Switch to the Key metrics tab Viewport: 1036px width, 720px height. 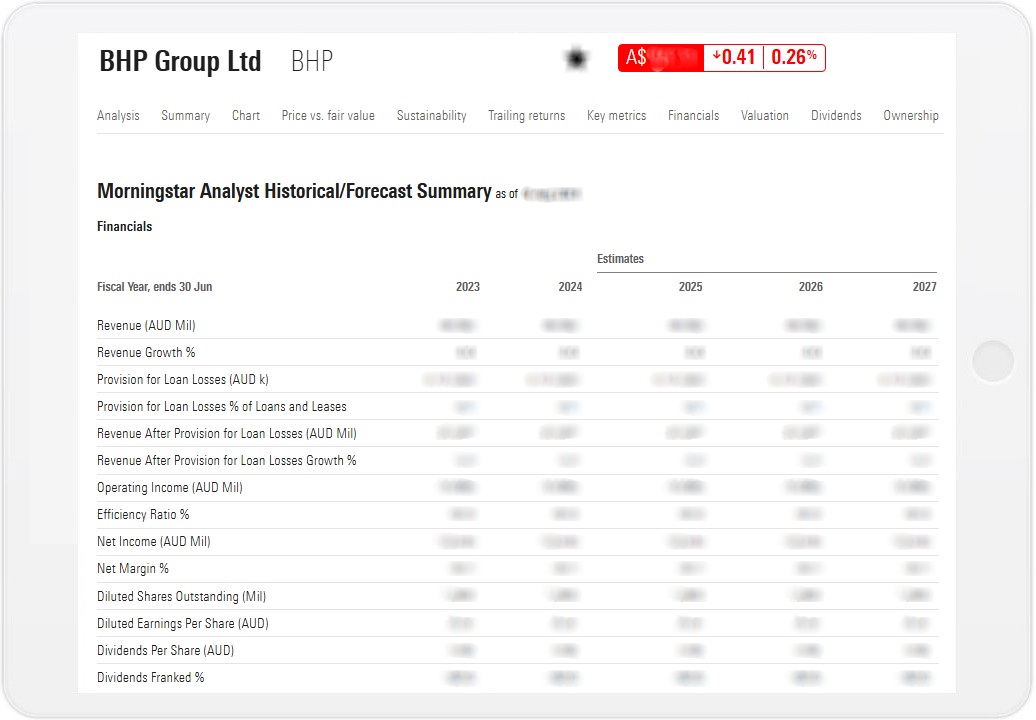pos(616,115)
